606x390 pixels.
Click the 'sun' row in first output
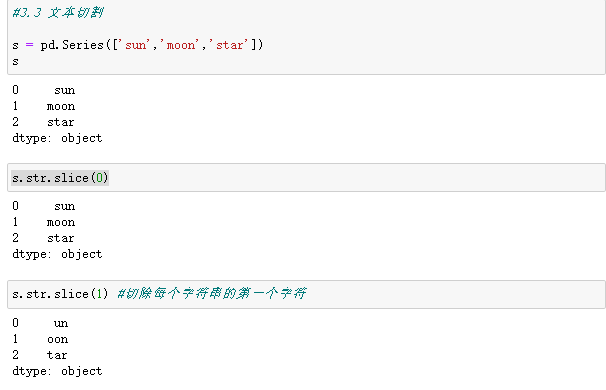point(44,90)
